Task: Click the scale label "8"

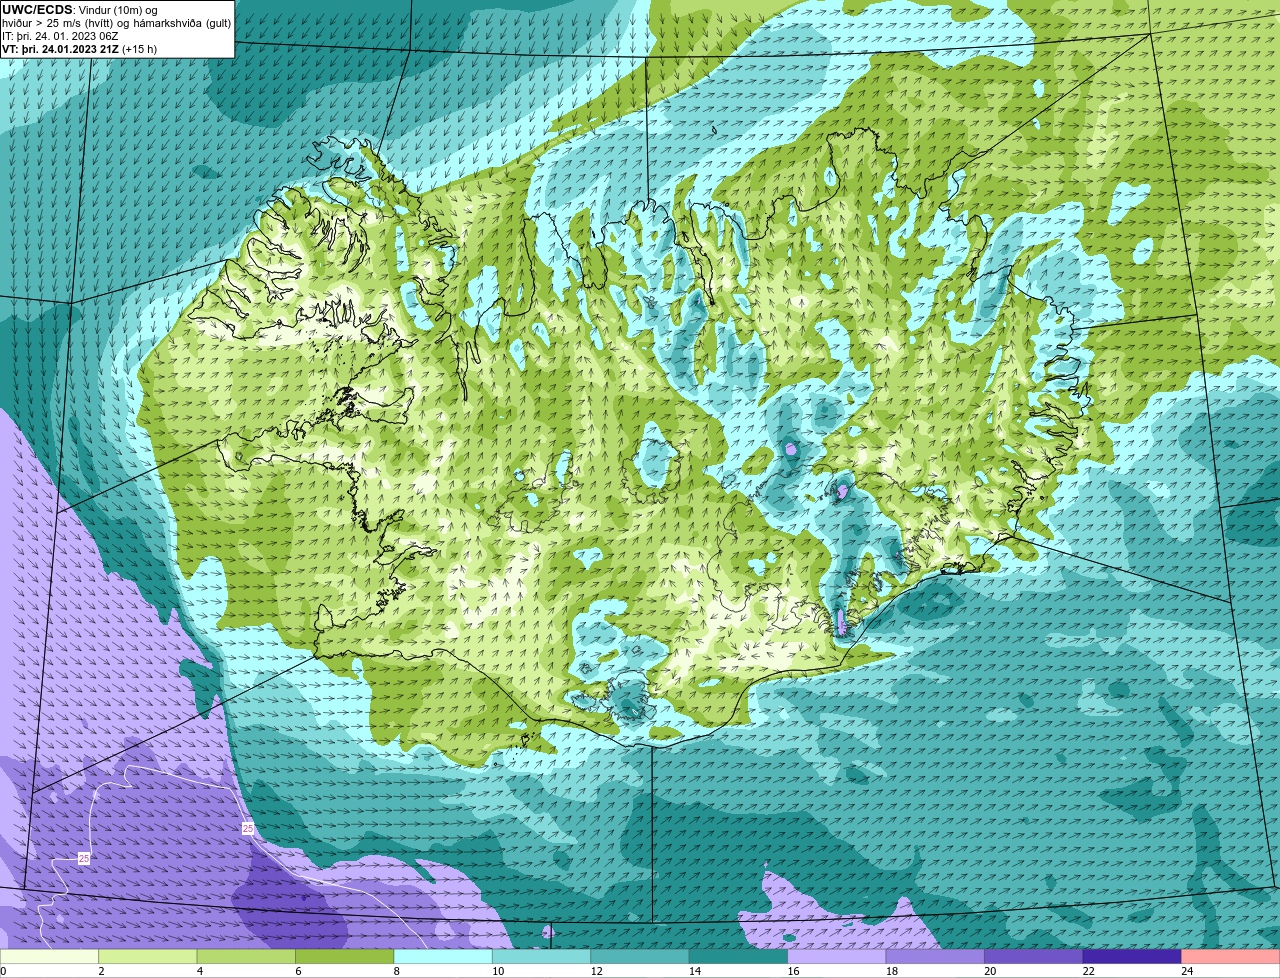Action: (395, 971)
